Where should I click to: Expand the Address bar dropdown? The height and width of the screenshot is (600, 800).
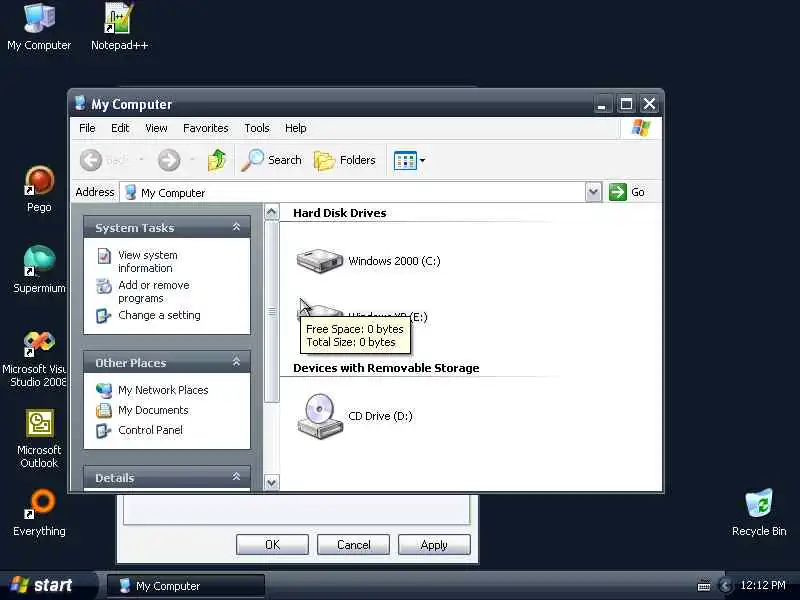593,192
